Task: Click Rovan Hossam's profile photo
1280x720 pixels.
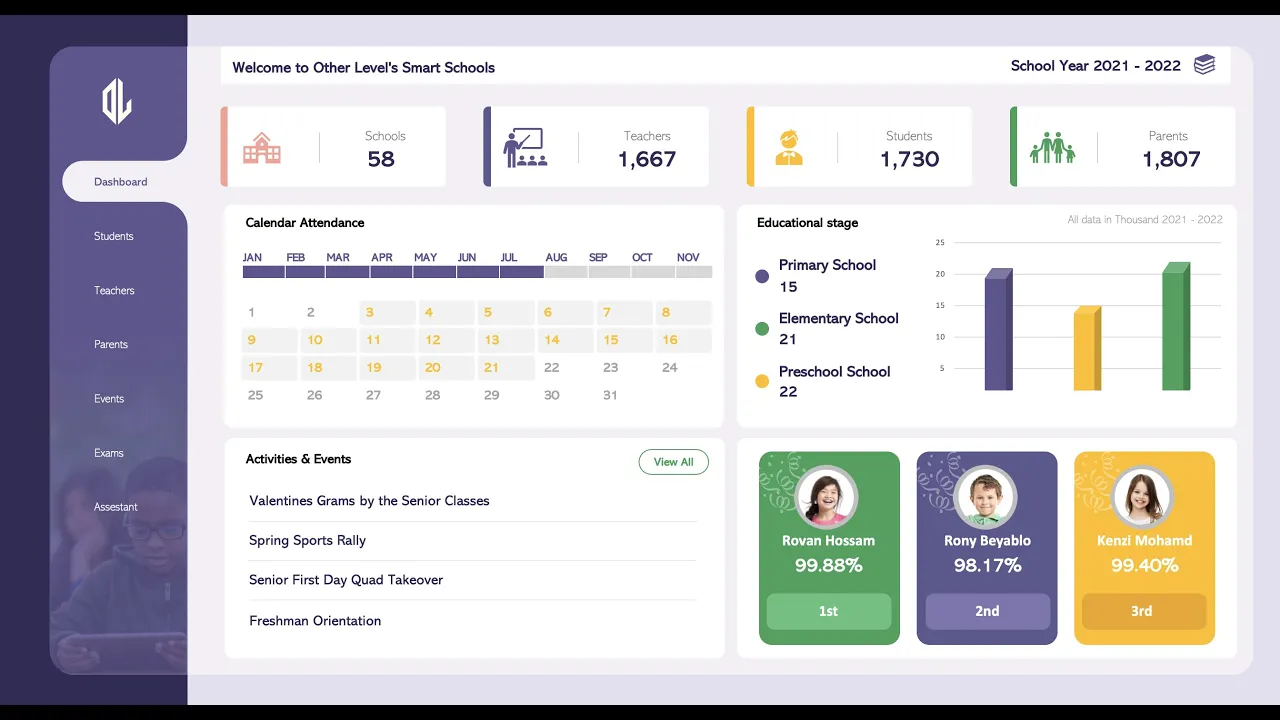Action: coord(826,497)
